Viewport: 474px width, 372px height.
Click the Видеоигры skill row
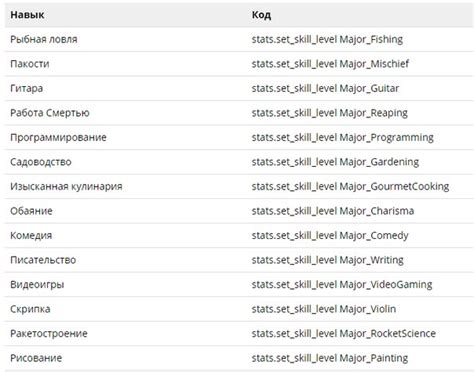(239, 285)
